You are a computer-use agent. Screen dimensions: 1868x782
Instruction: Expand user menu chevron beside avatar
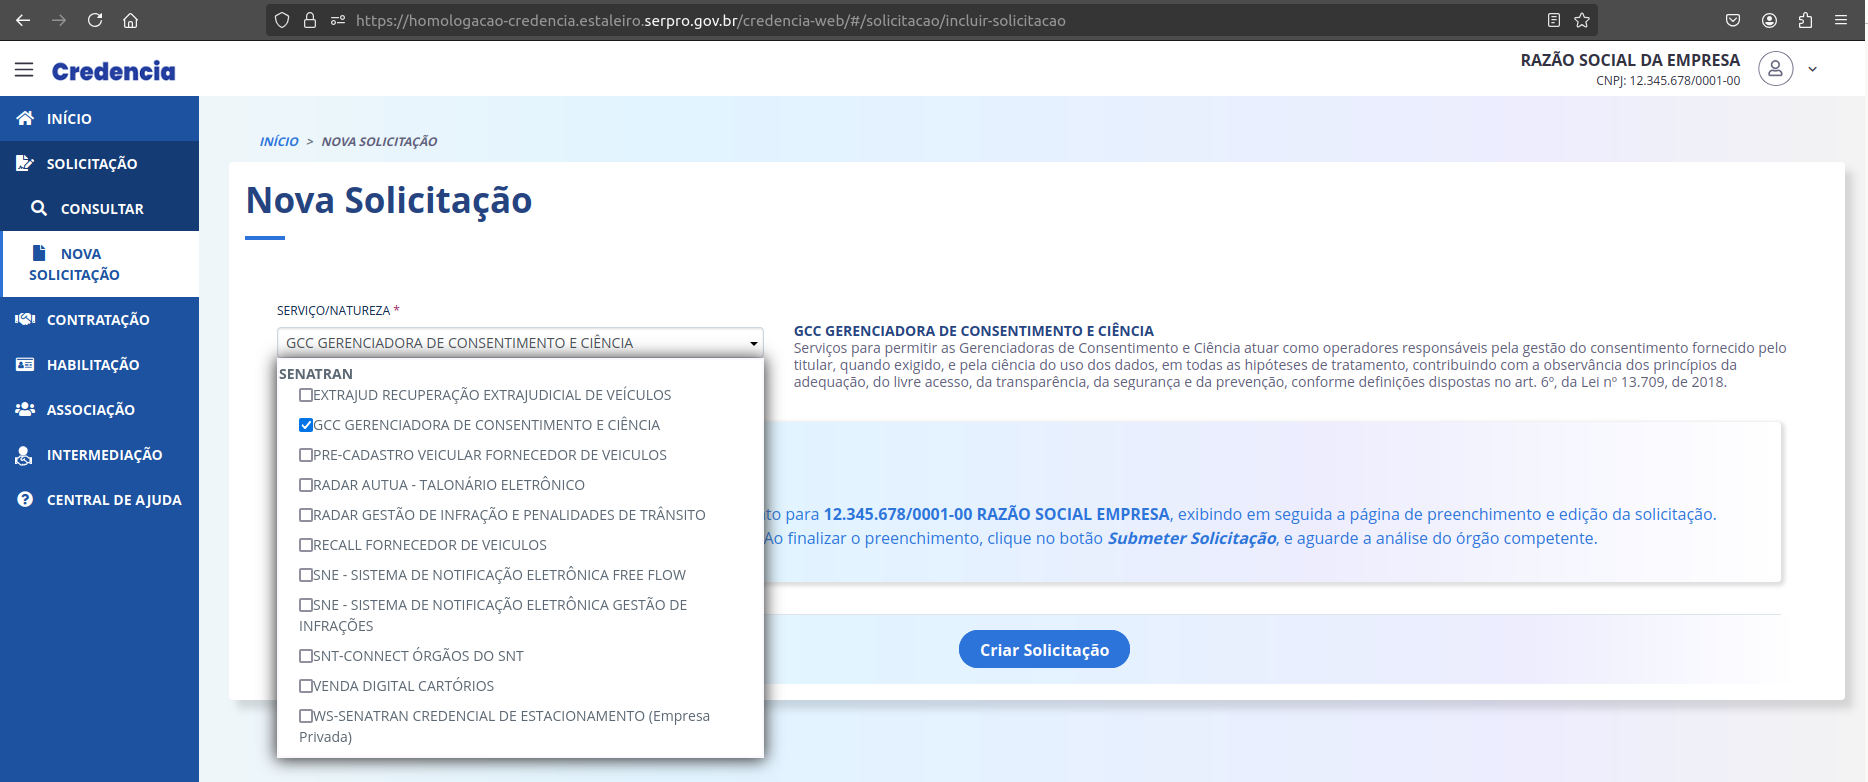[x=1812, y=69]
